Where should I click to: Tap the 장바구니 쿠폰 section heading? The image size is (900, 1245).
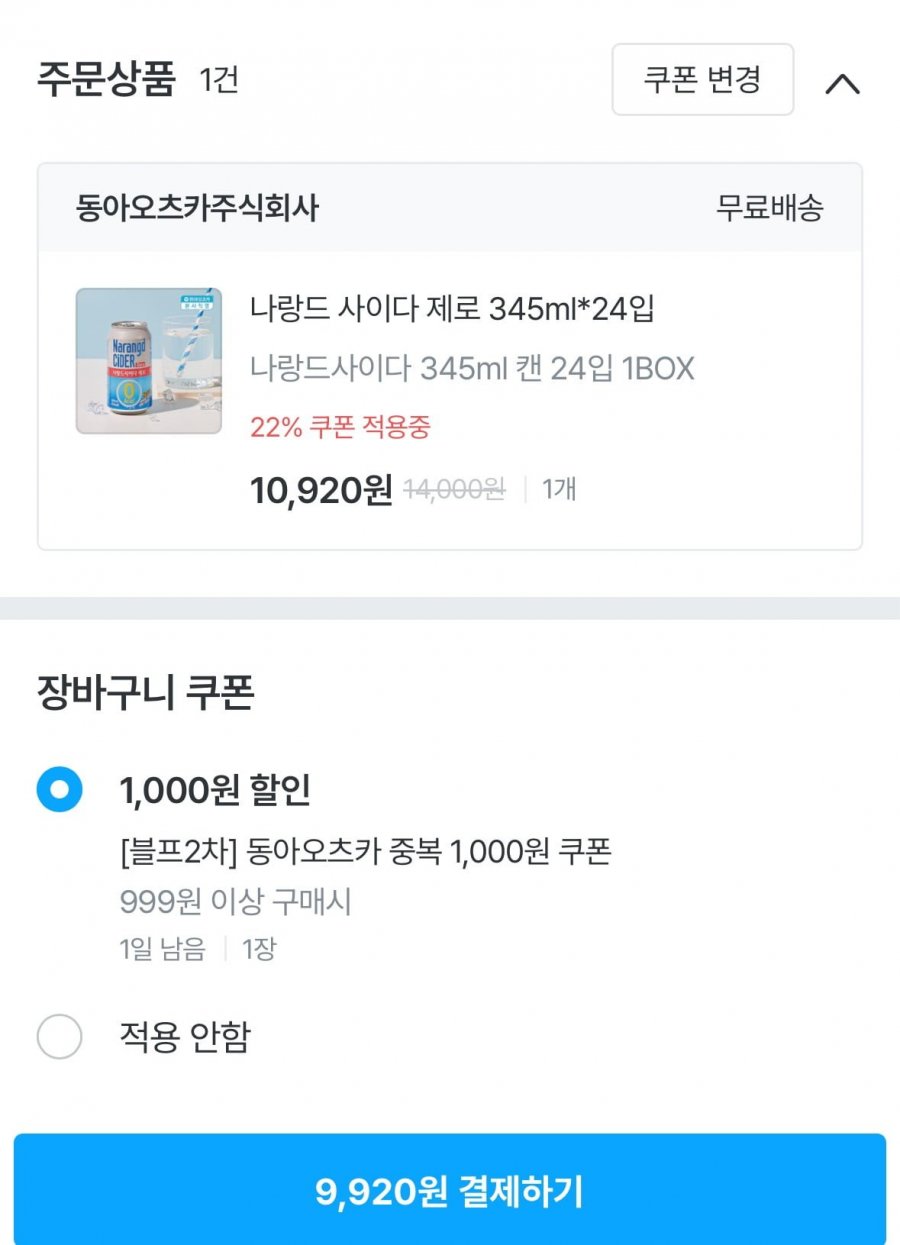(145, 692)
